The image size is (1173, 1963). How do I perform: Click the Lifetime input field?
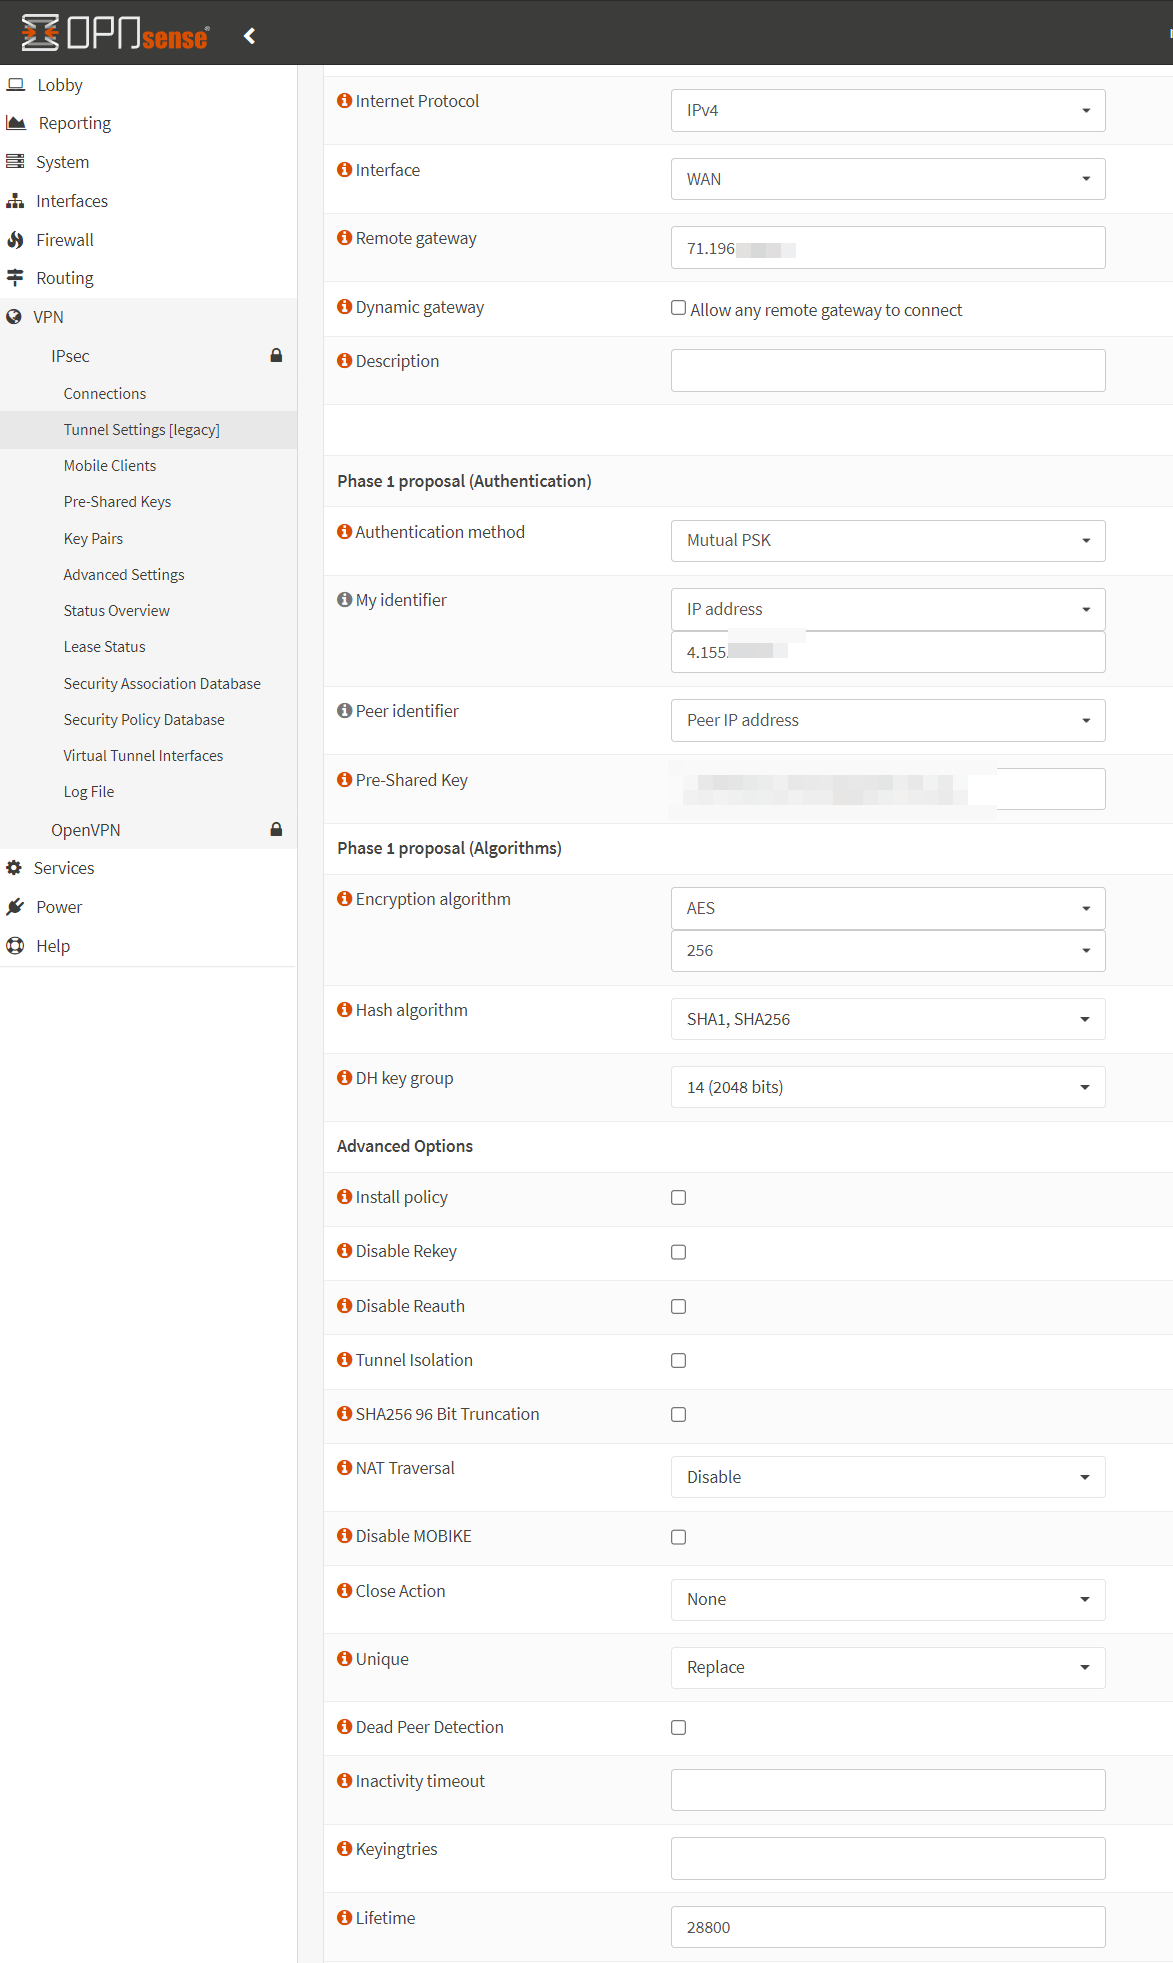888,1927
